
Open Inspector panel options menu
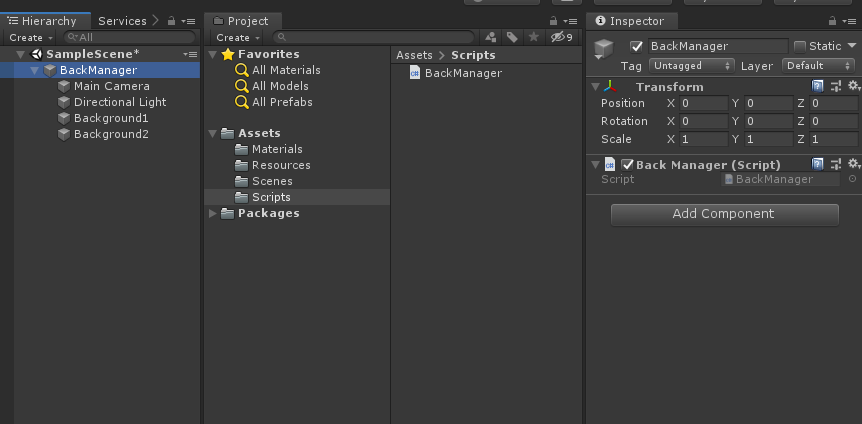850,21
